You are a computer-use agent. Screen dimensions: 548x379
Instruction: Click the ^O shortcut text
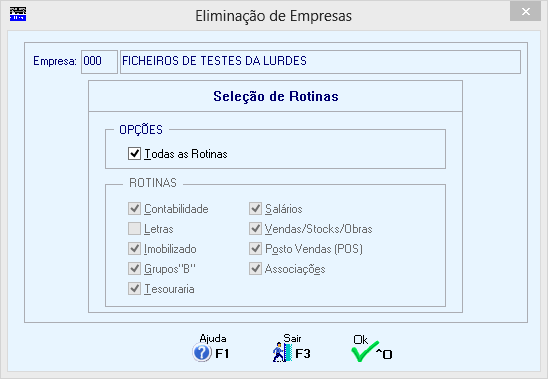tap(384, 355)
